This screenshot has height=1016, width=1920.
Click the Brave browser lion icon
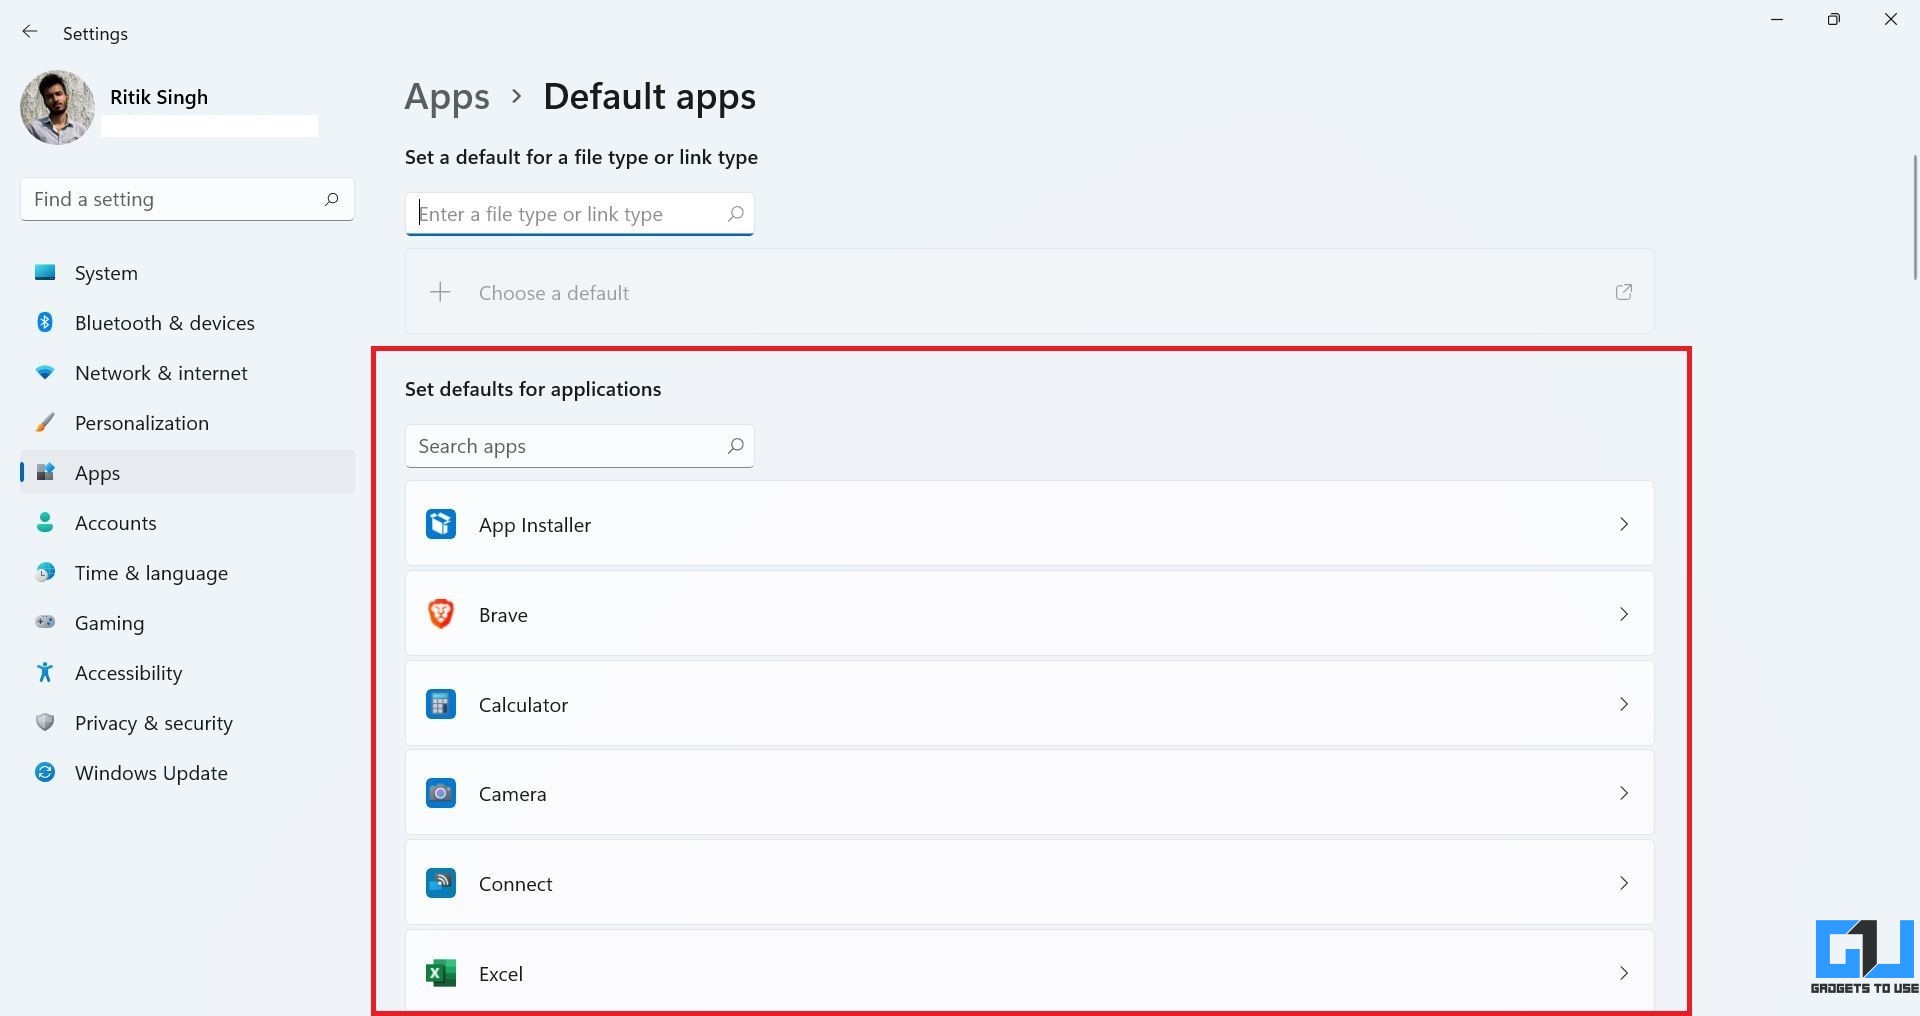[441, 614]
